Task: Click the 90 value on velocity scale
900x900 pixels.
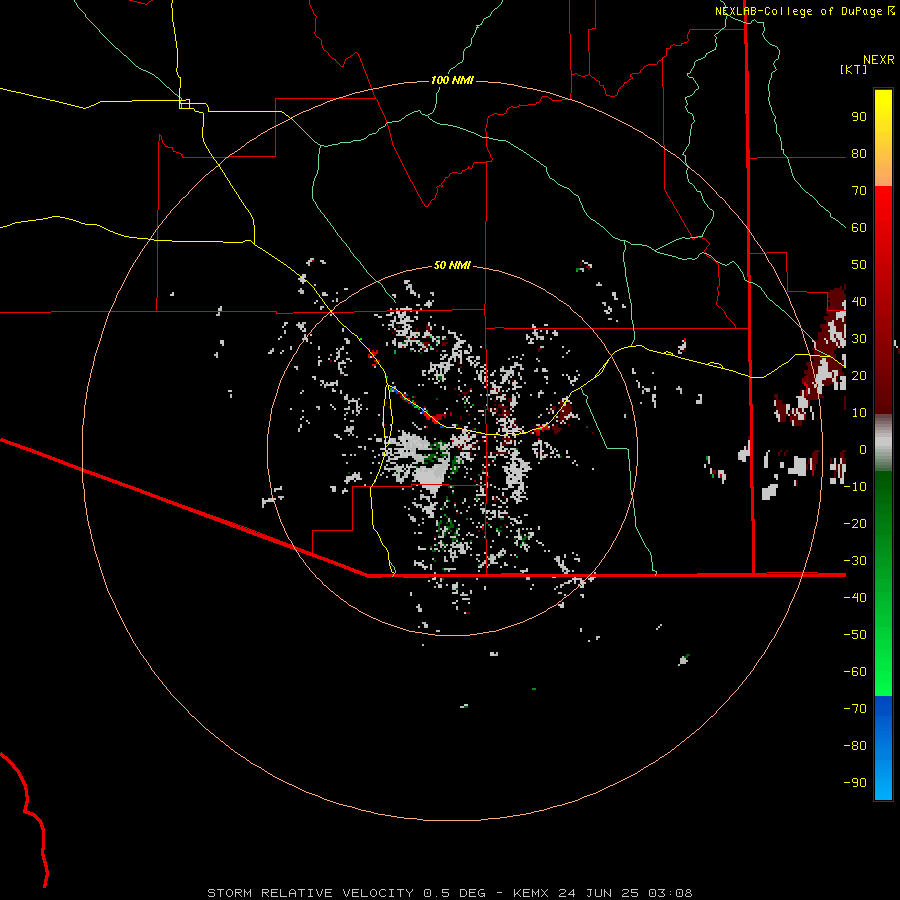Action: click(x=859, y=117)
